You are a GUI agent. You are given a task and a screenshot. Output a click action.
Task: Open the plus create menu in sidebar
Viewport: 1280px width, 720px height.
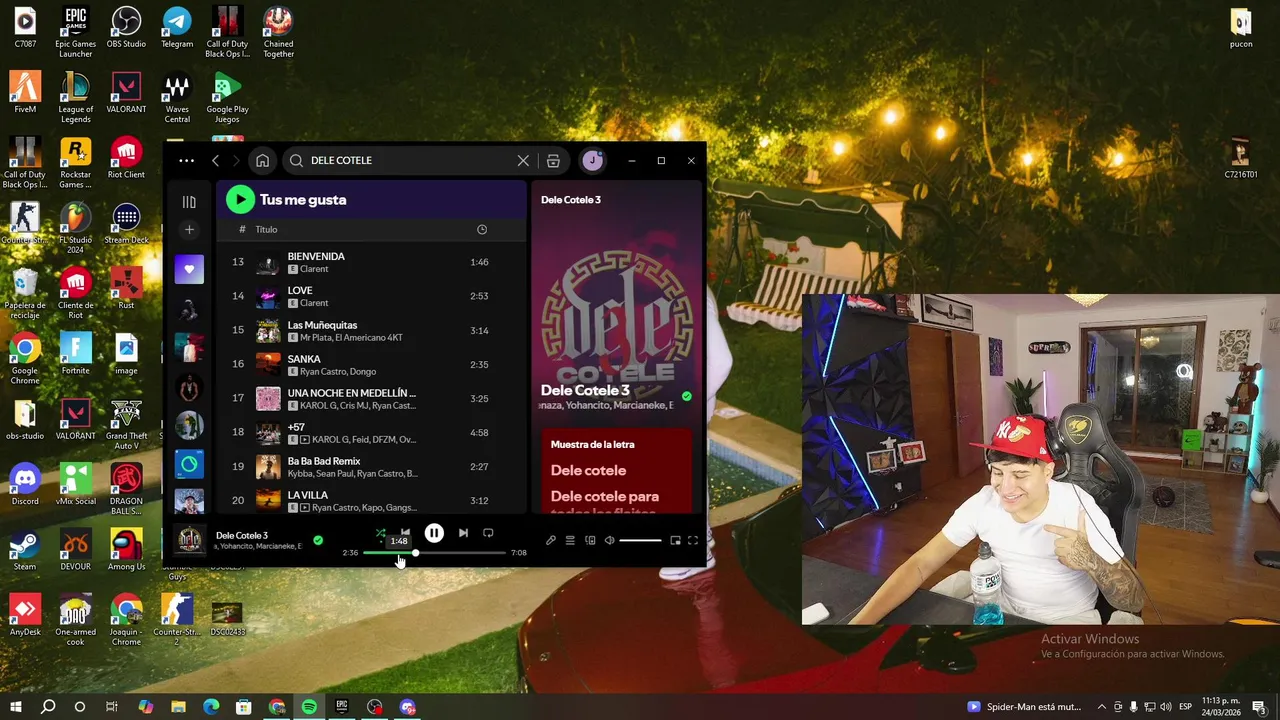click(189, 230)
